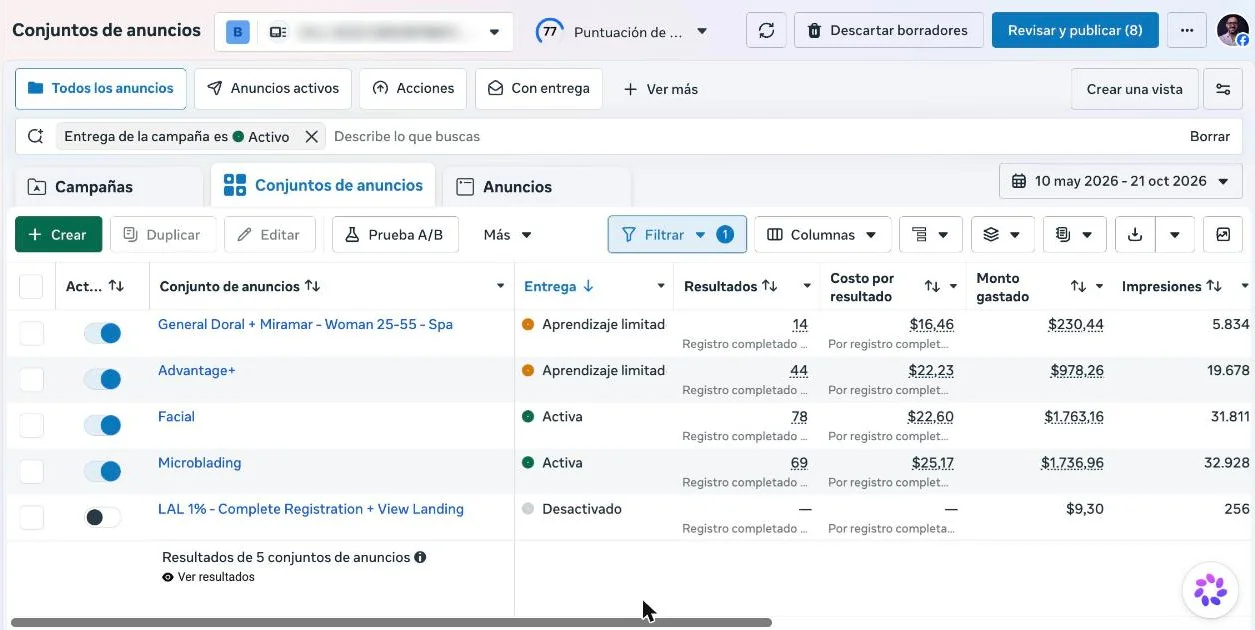Click the trash icon in Descartar borradores

coord(814,31)
